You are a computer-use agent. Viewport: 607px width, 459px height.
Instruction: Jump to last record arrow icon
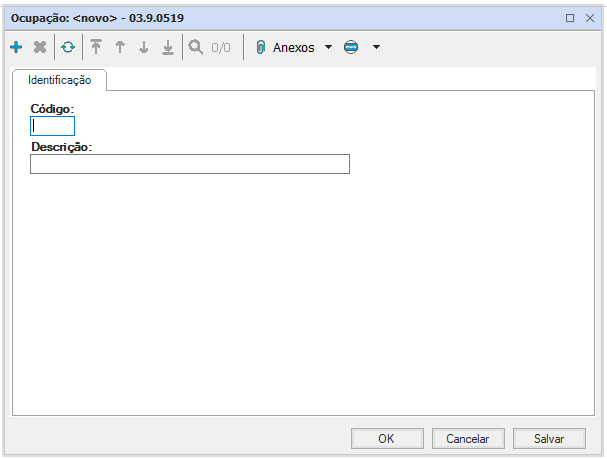[168, 47]
